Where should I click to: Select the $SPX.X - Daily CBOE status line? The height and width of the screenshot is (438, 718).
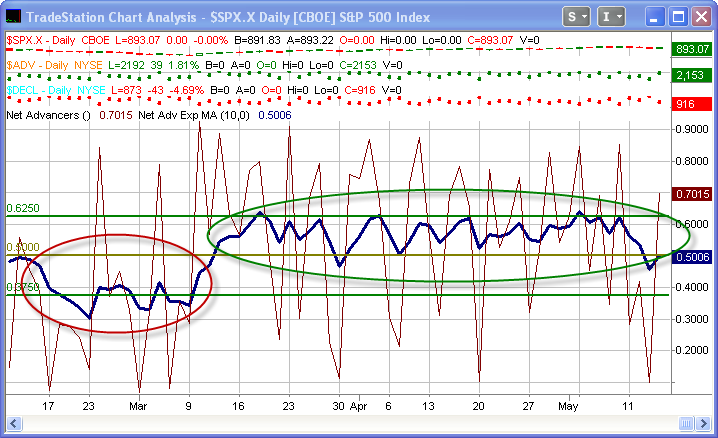pyautogui.click(x=273, y=40)
